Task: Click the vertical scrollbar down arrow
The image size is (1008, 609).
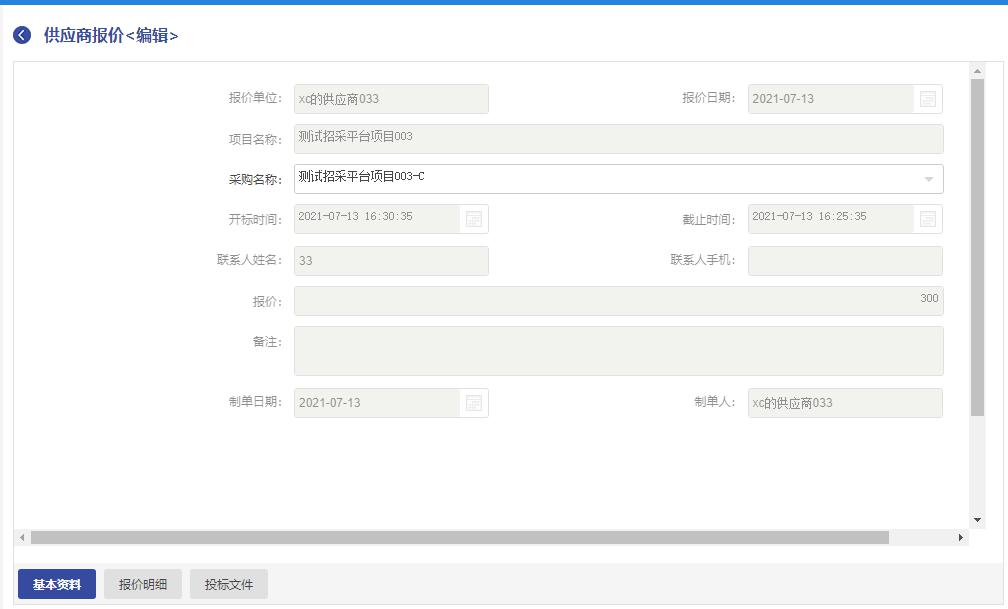Action: click(978, 520)
